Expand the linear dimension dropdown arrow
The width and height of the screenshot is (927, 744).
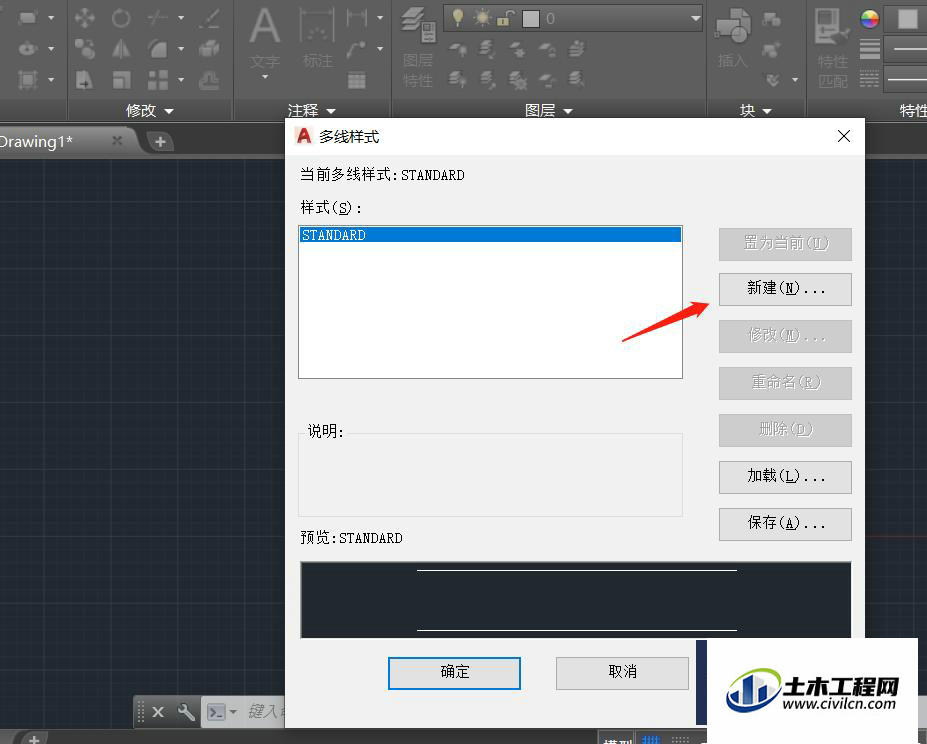click(380, 18)
